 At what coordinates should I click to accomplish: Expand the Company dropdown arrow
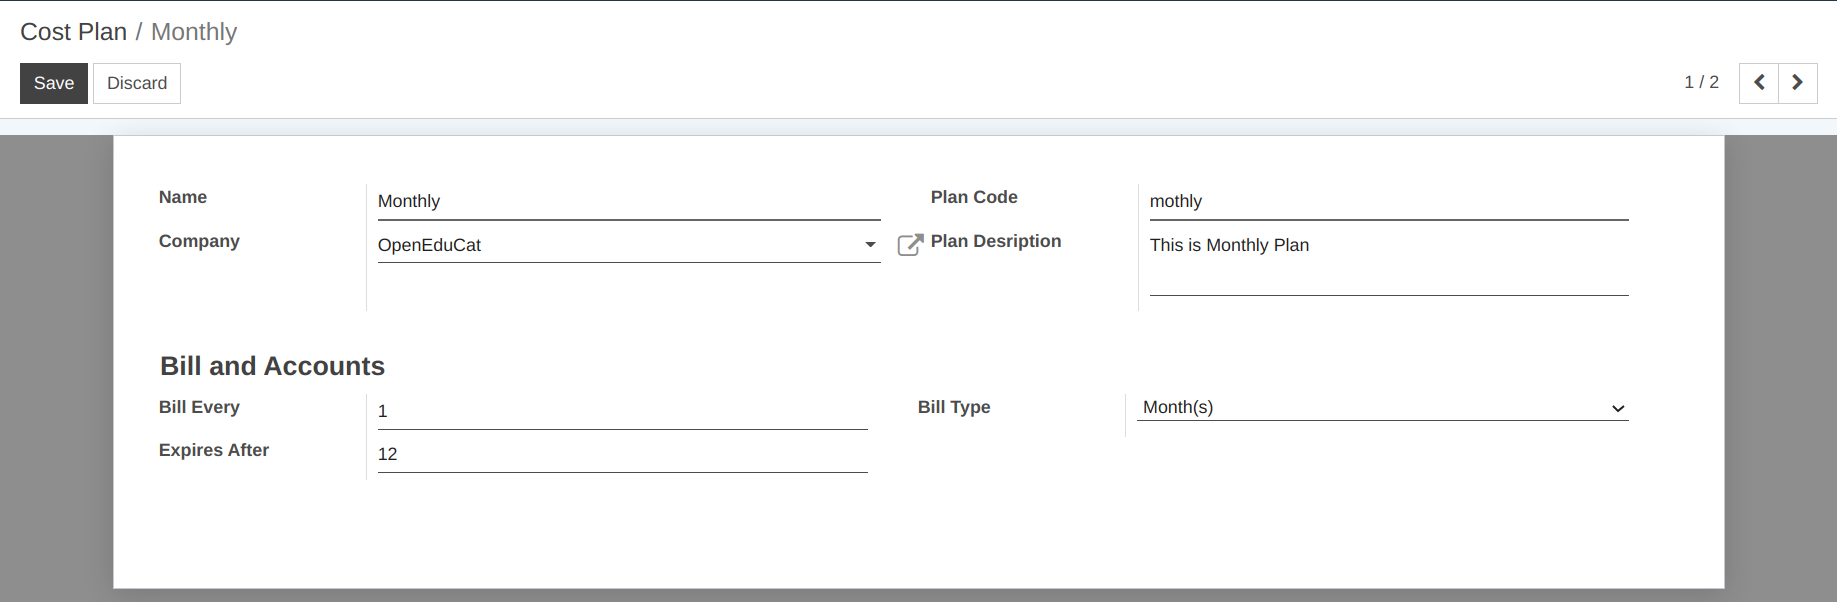click(x=870, y=245)
